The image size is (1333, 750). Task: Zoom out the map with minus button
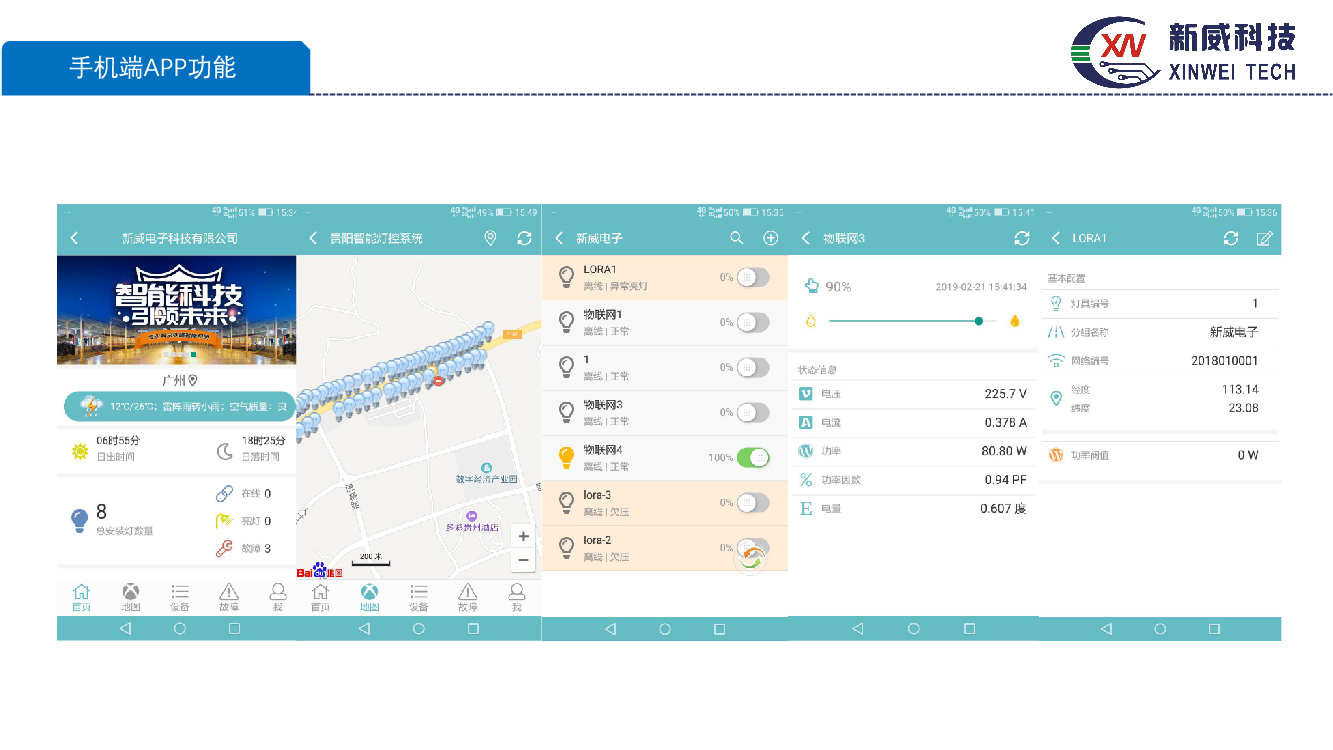tap(523, 560)
